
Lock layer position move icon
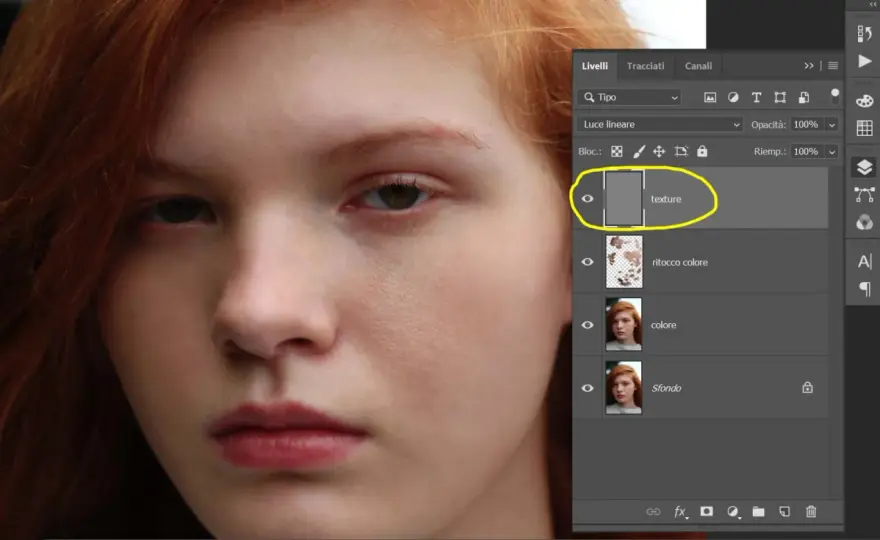659,152
